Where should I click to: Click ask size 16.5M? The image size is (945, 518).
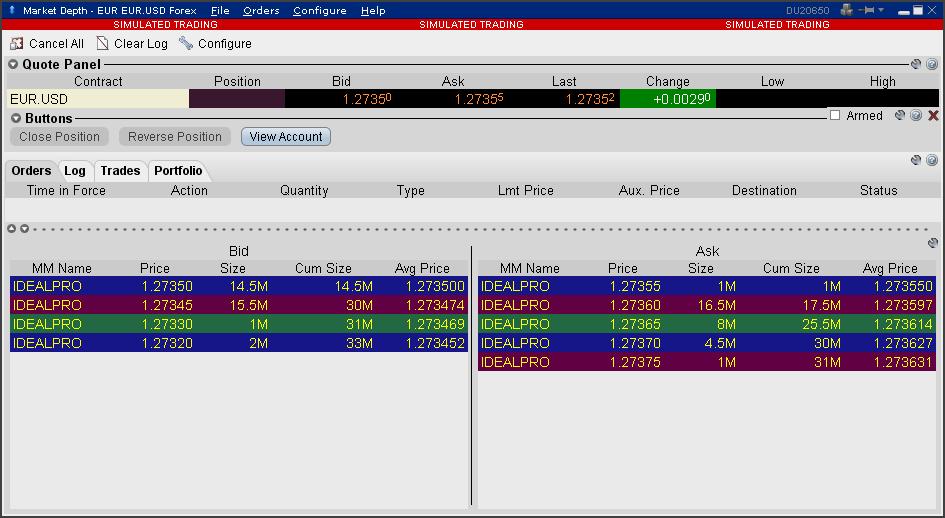tap(717, 305)
